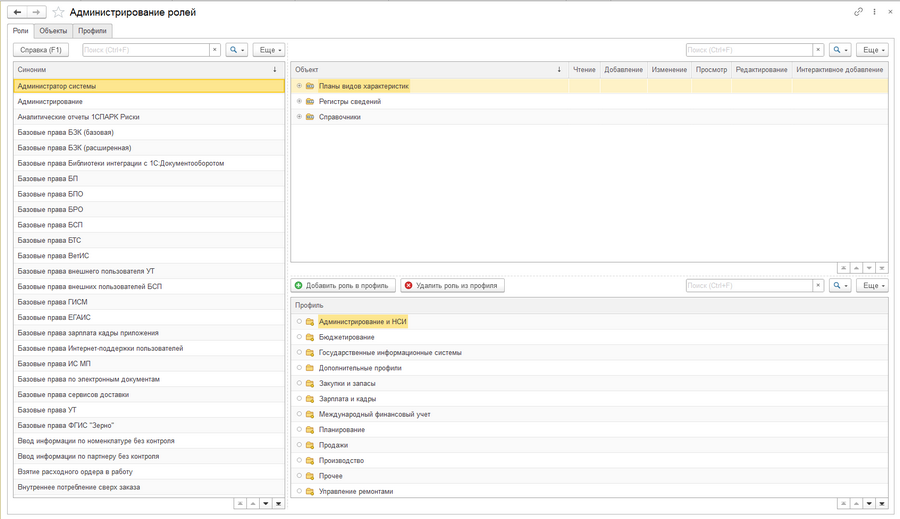900x519 pixels.
Task: Jump to last row of profile list
Action: tap(882, 503)
